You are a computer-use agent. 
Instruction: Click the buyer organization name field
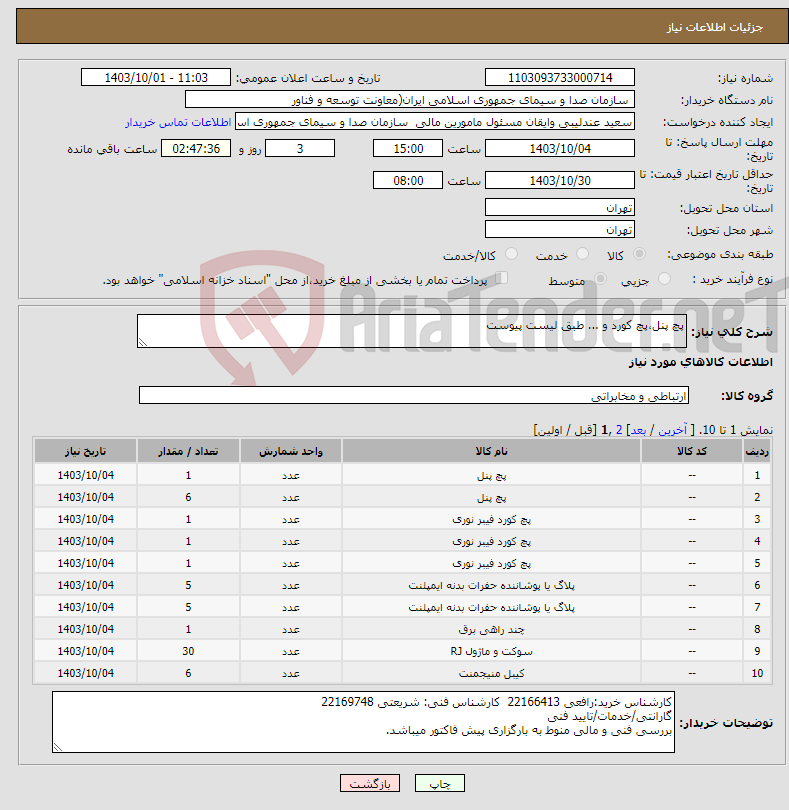pos(410,100)
